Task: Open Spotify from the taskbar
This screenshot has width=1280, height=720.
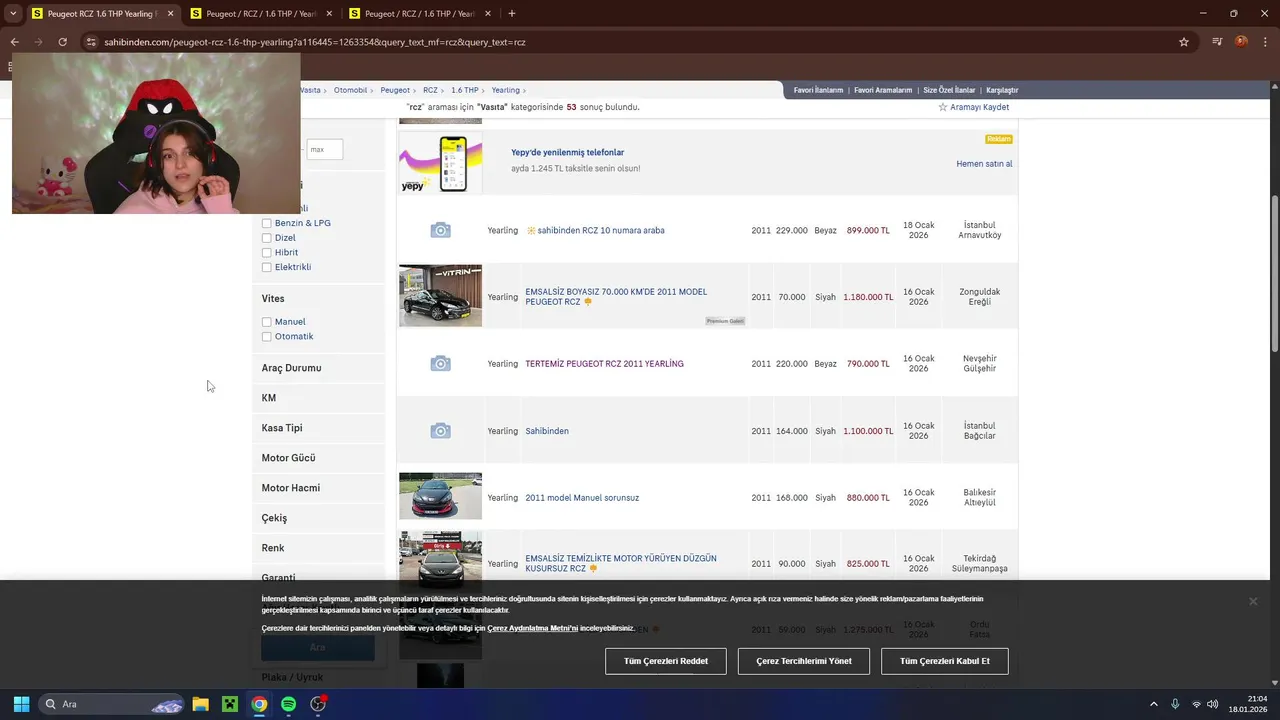Action: point(289,704)
